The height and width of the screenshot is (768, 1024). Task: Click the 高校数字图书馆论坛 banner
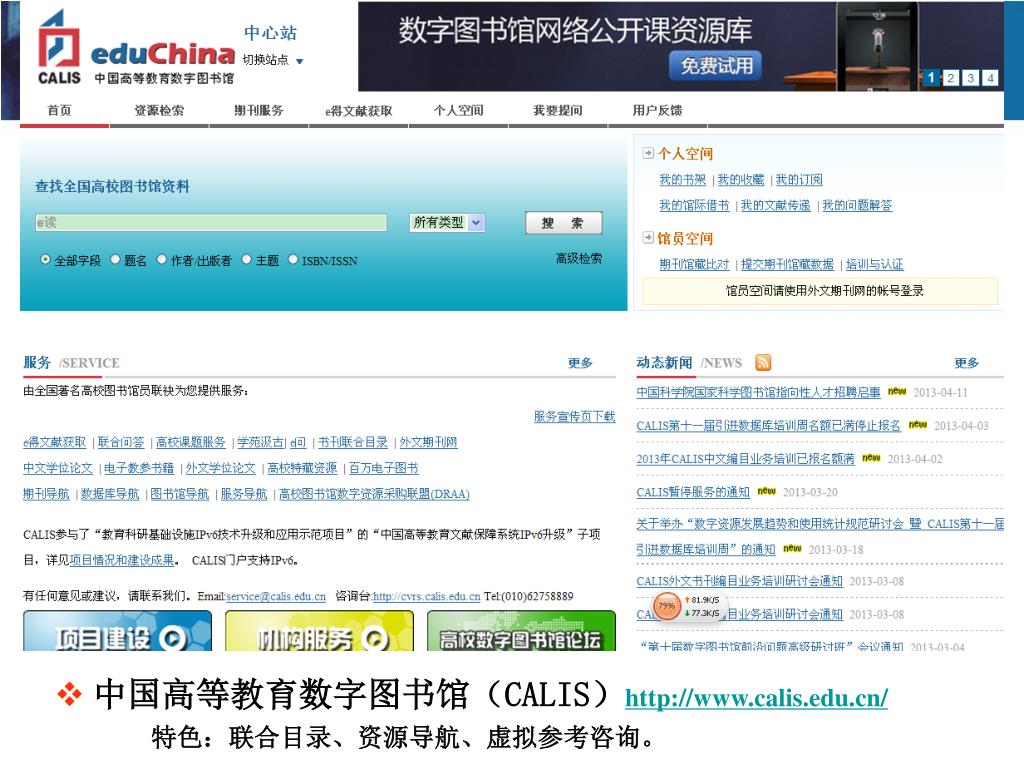point(521,631)
